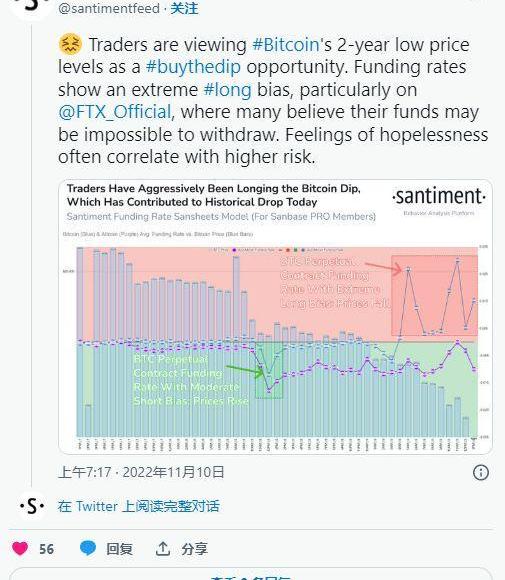Click the Santiment avatar beside Twitter conversation link
This screenshot has height=580, width=505.
coord(32,506)
